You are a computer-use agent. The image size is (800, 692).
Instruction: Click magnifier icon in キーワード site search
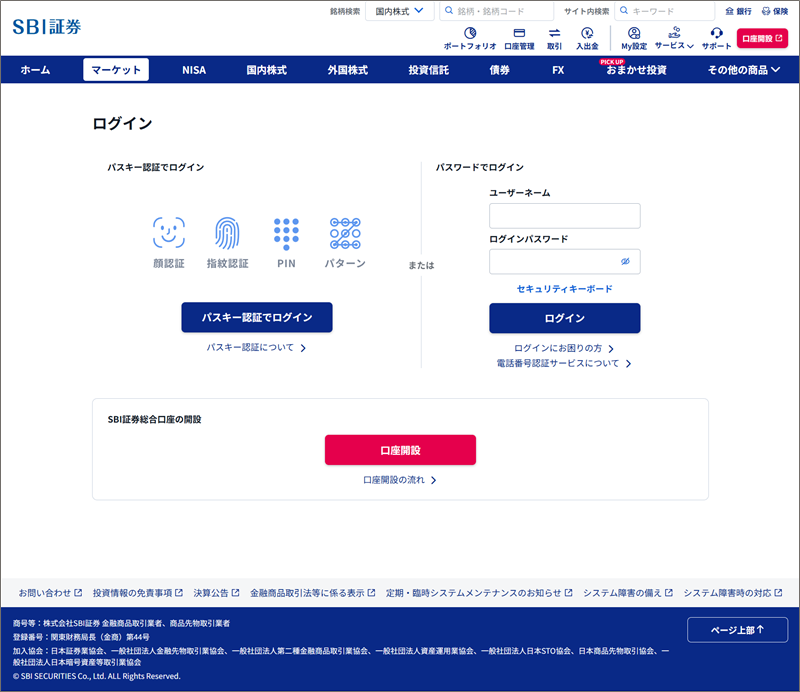pos(624,11)
